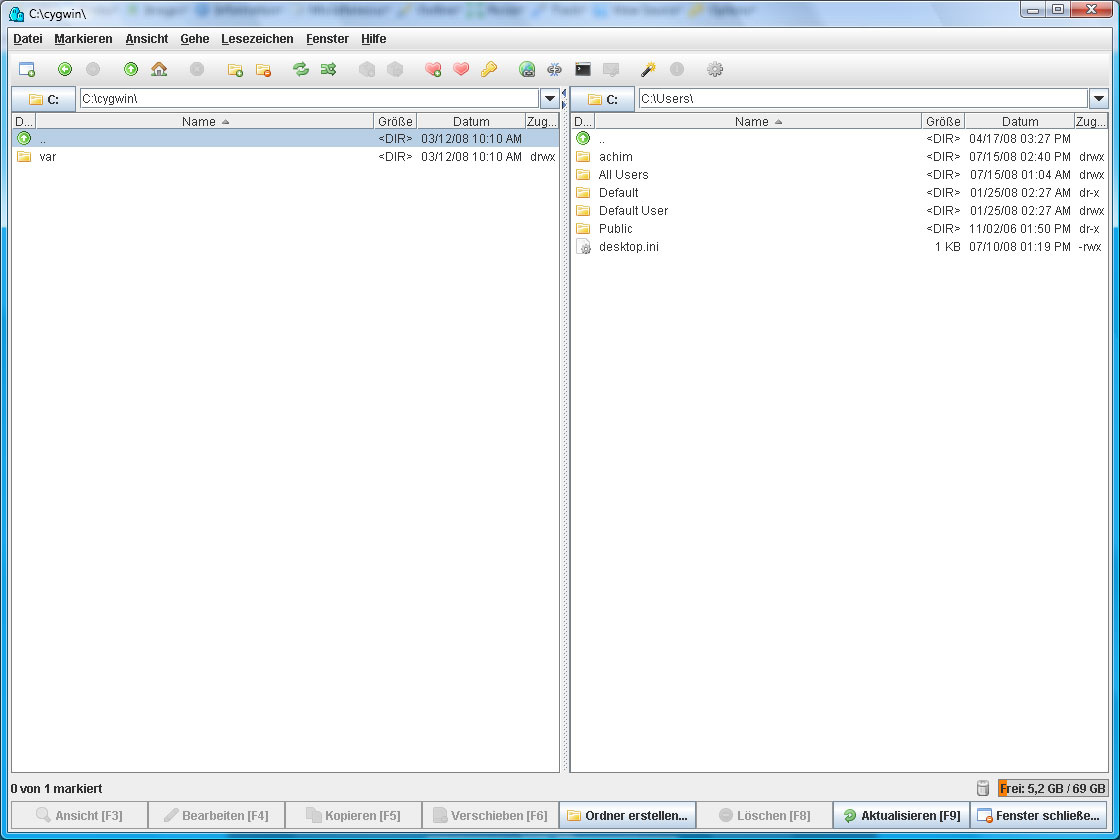The image size is (1120, 840).
Task: Select the Default folder row
Action: tap(839, 193)
